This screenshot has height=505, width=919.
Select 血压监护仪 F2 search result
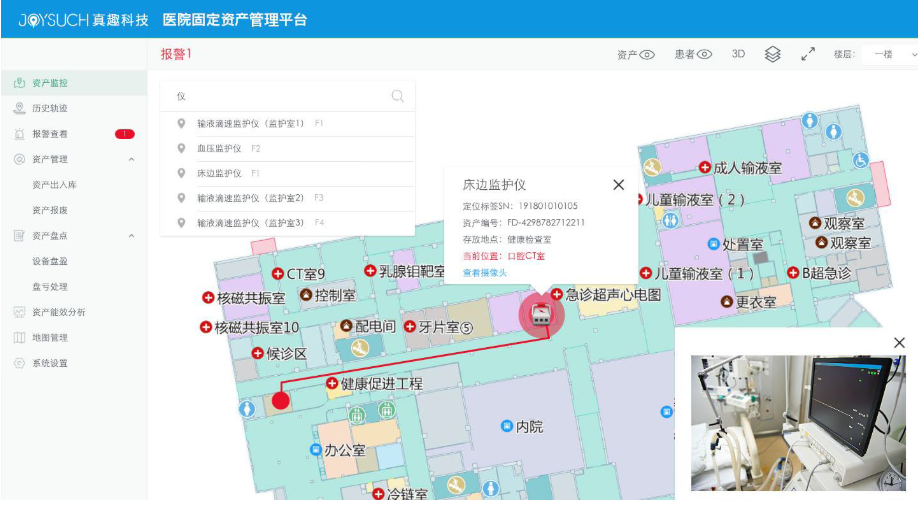[287, 149]
